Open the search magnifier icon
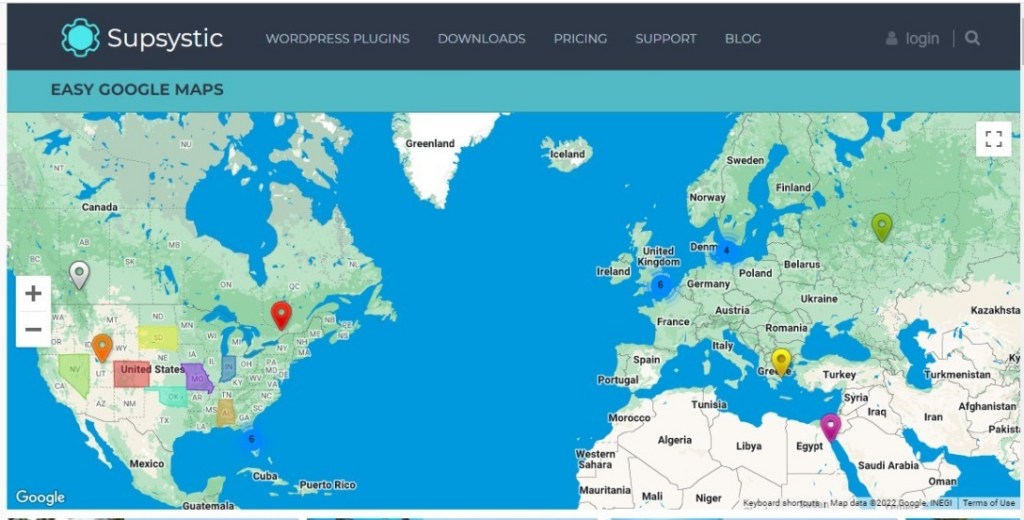Viewport: 1024px width, 520px height. (972, 39)
